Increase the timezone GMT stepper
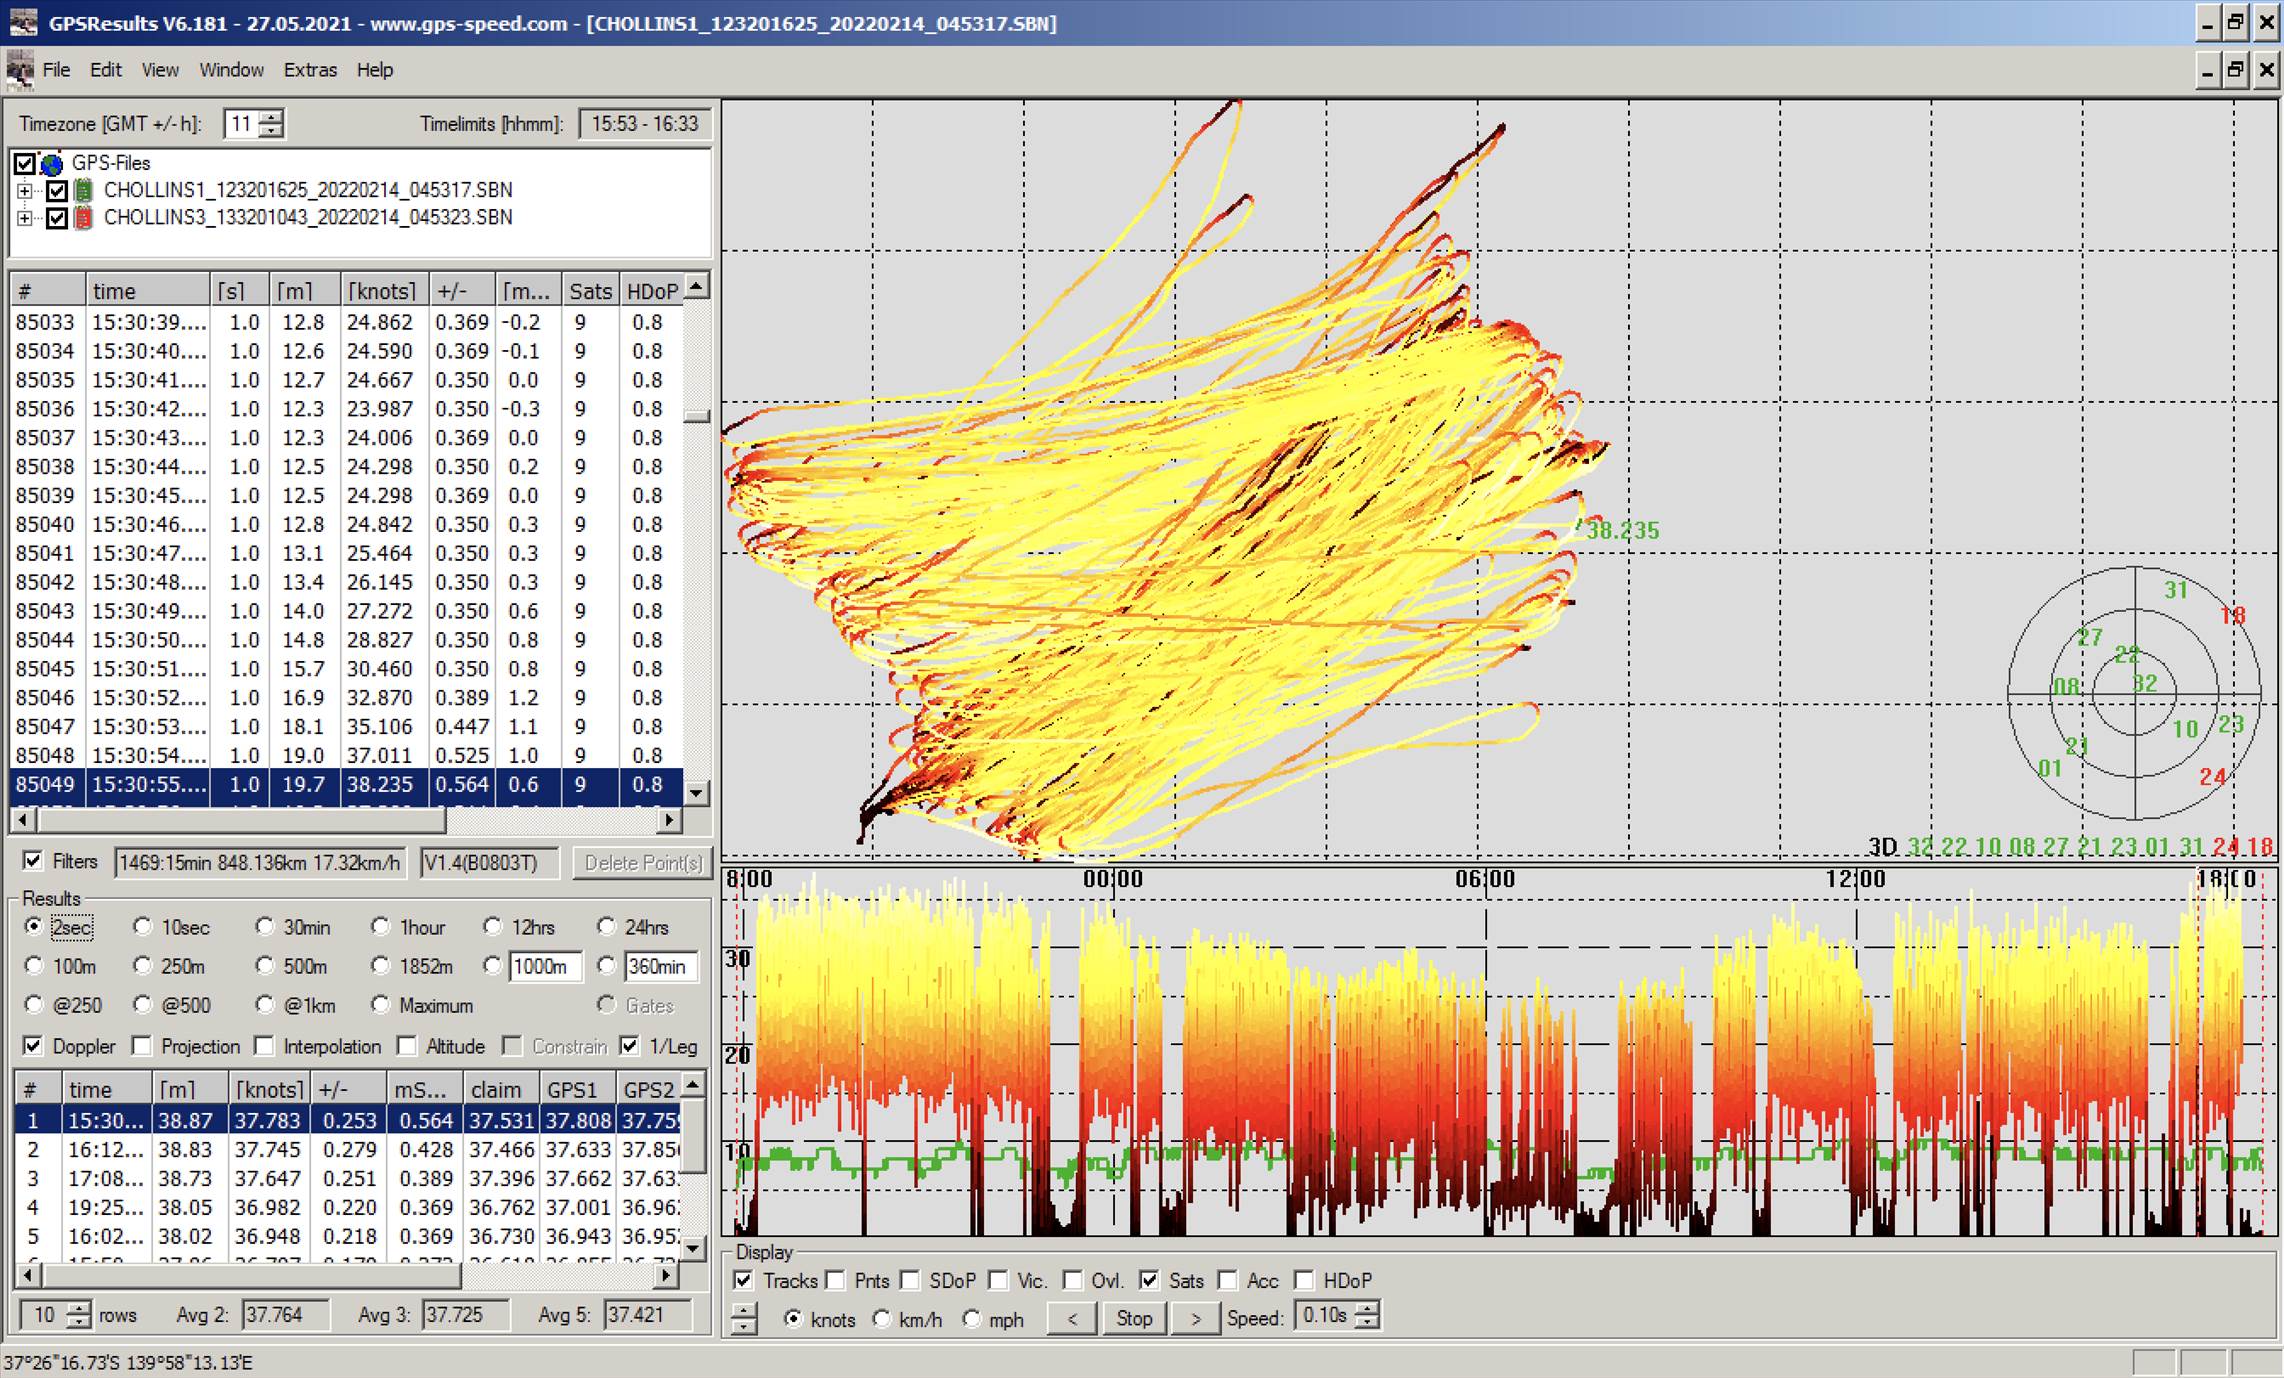2284x1378 pixels. (x=271, y=117)
